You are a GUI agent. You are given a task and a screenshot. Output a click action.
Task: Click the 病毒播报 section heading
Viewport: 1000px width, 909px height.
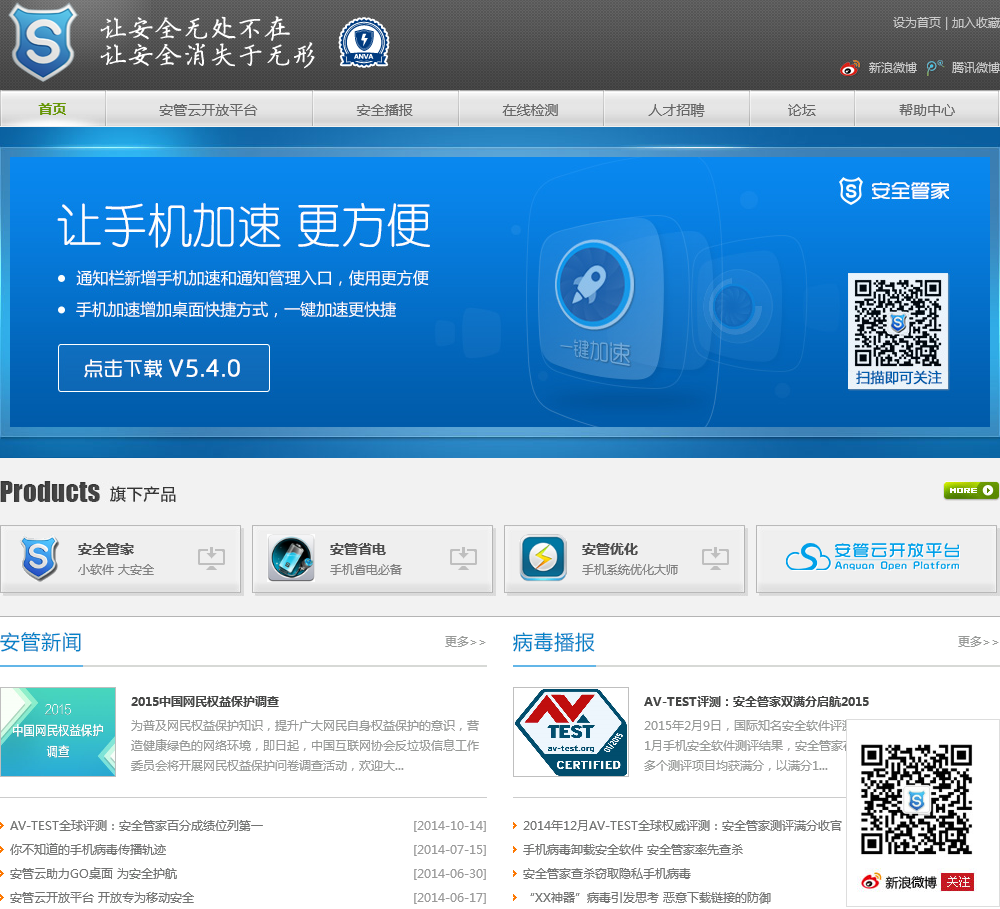(554, 642)
